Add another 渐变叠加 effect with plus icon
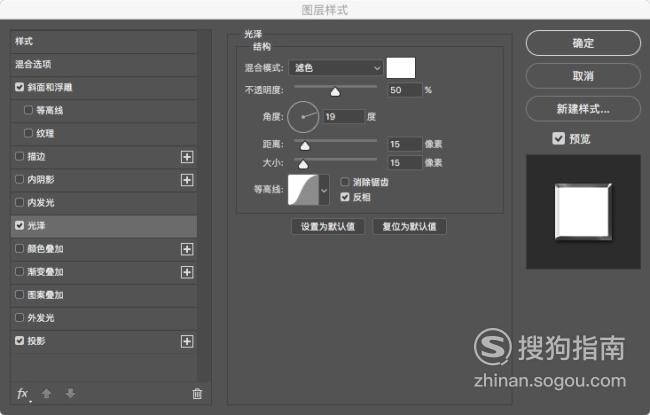 click(x=187, y=272)
